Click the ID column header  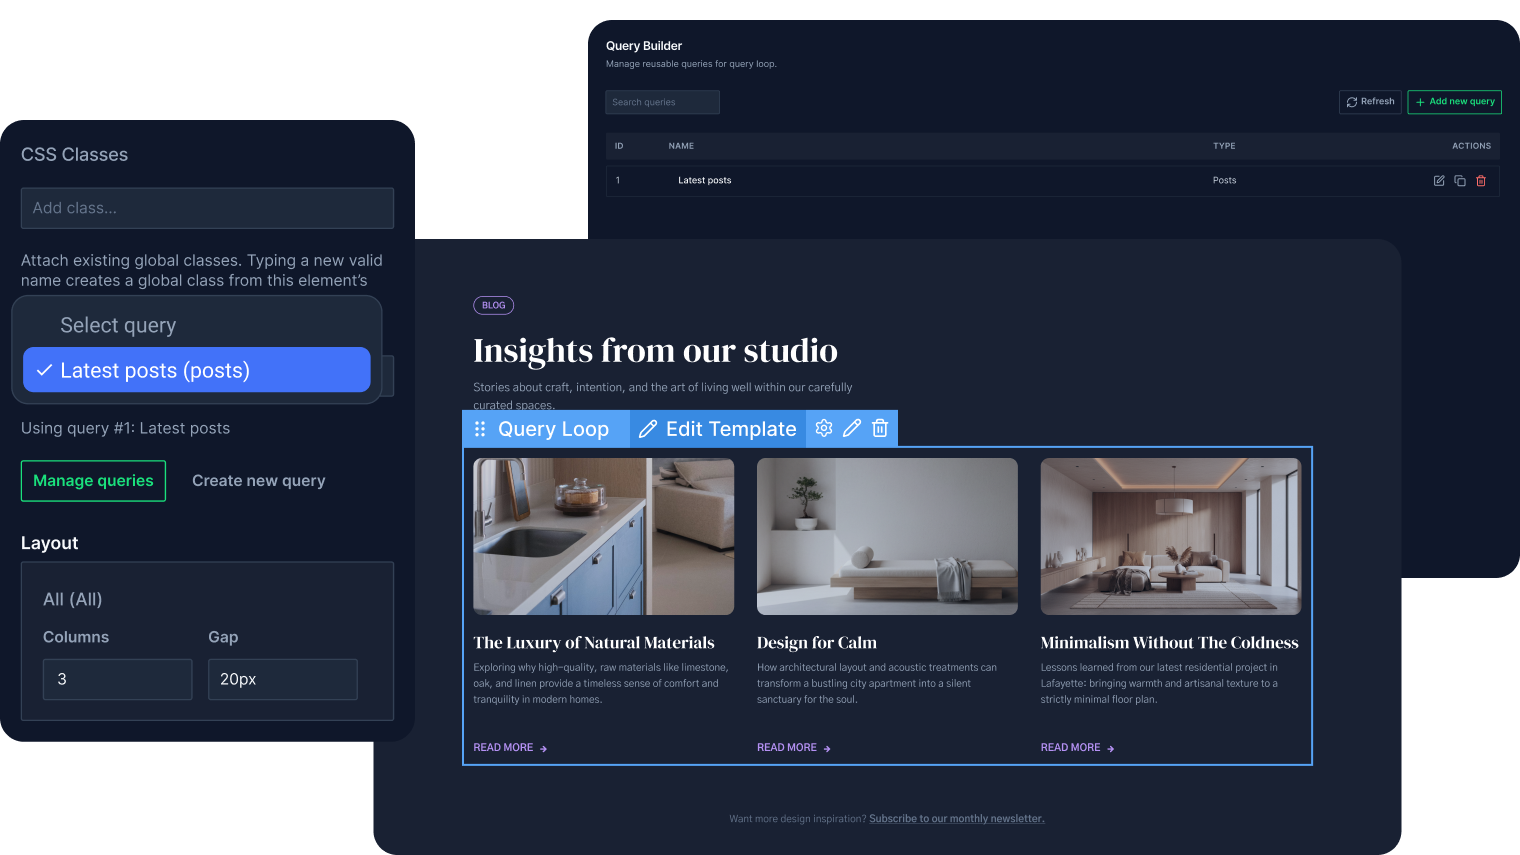pos(619,146)
